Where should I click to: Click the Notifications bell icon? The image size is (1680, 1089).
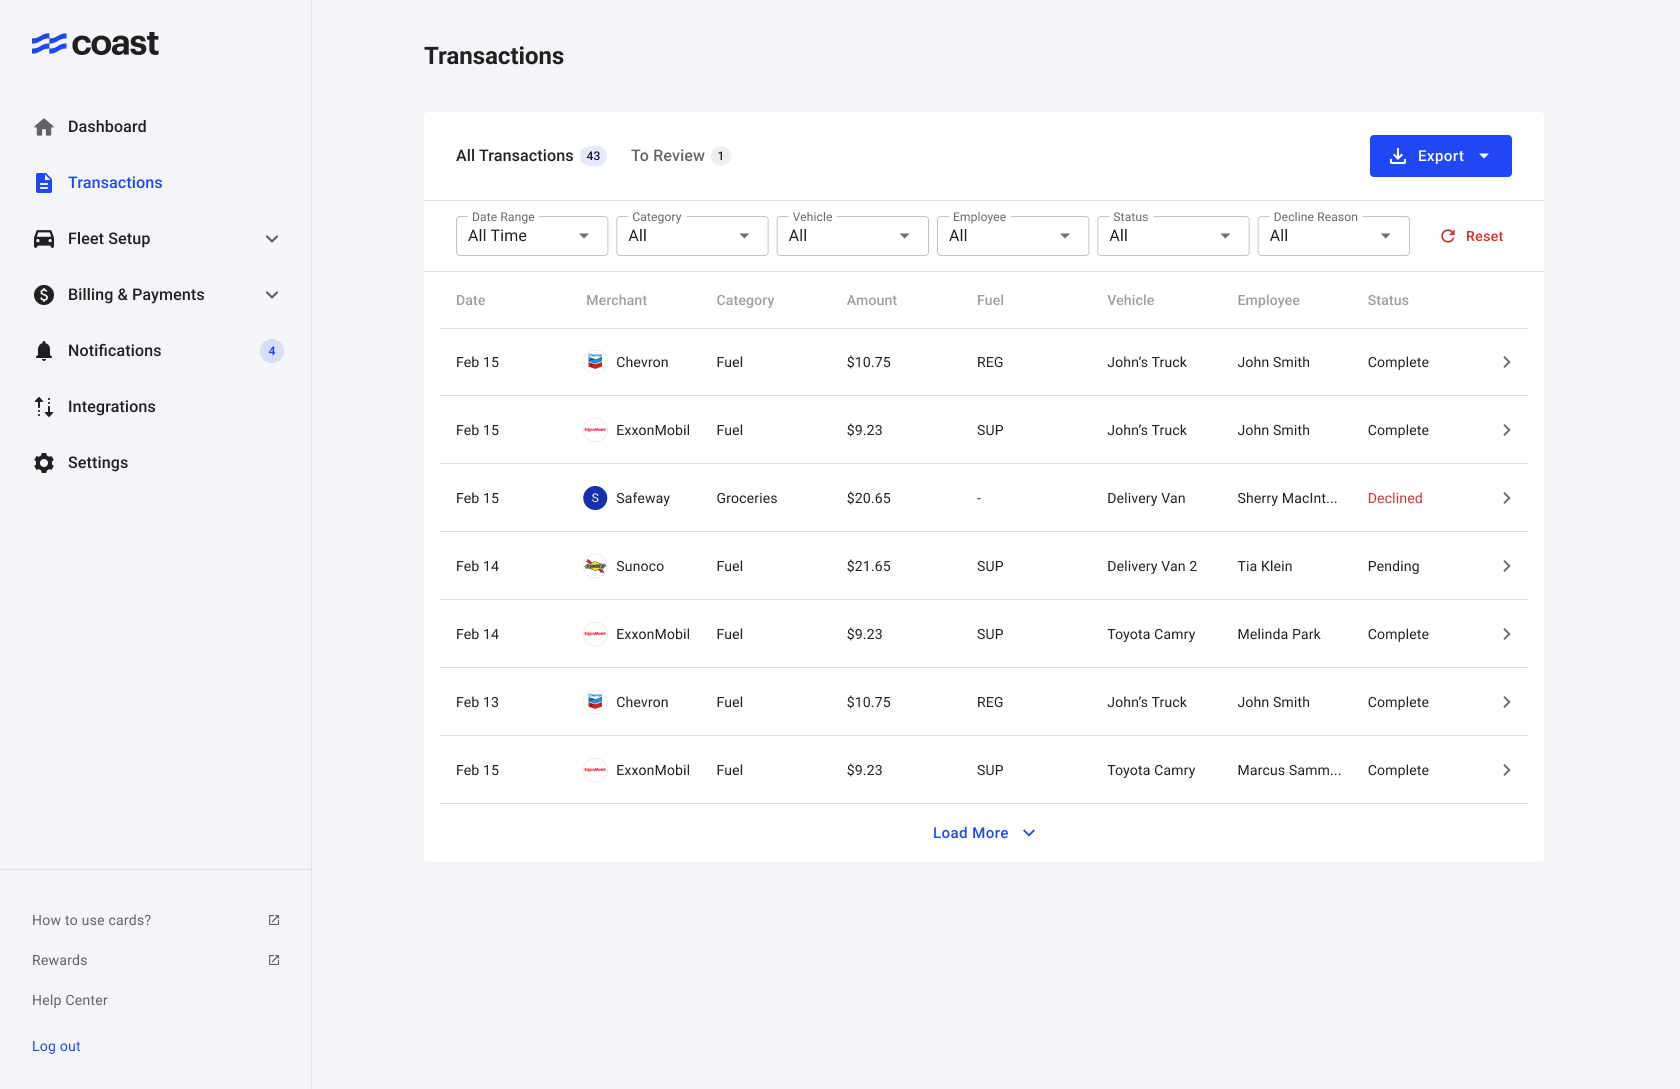pos(43,350)
